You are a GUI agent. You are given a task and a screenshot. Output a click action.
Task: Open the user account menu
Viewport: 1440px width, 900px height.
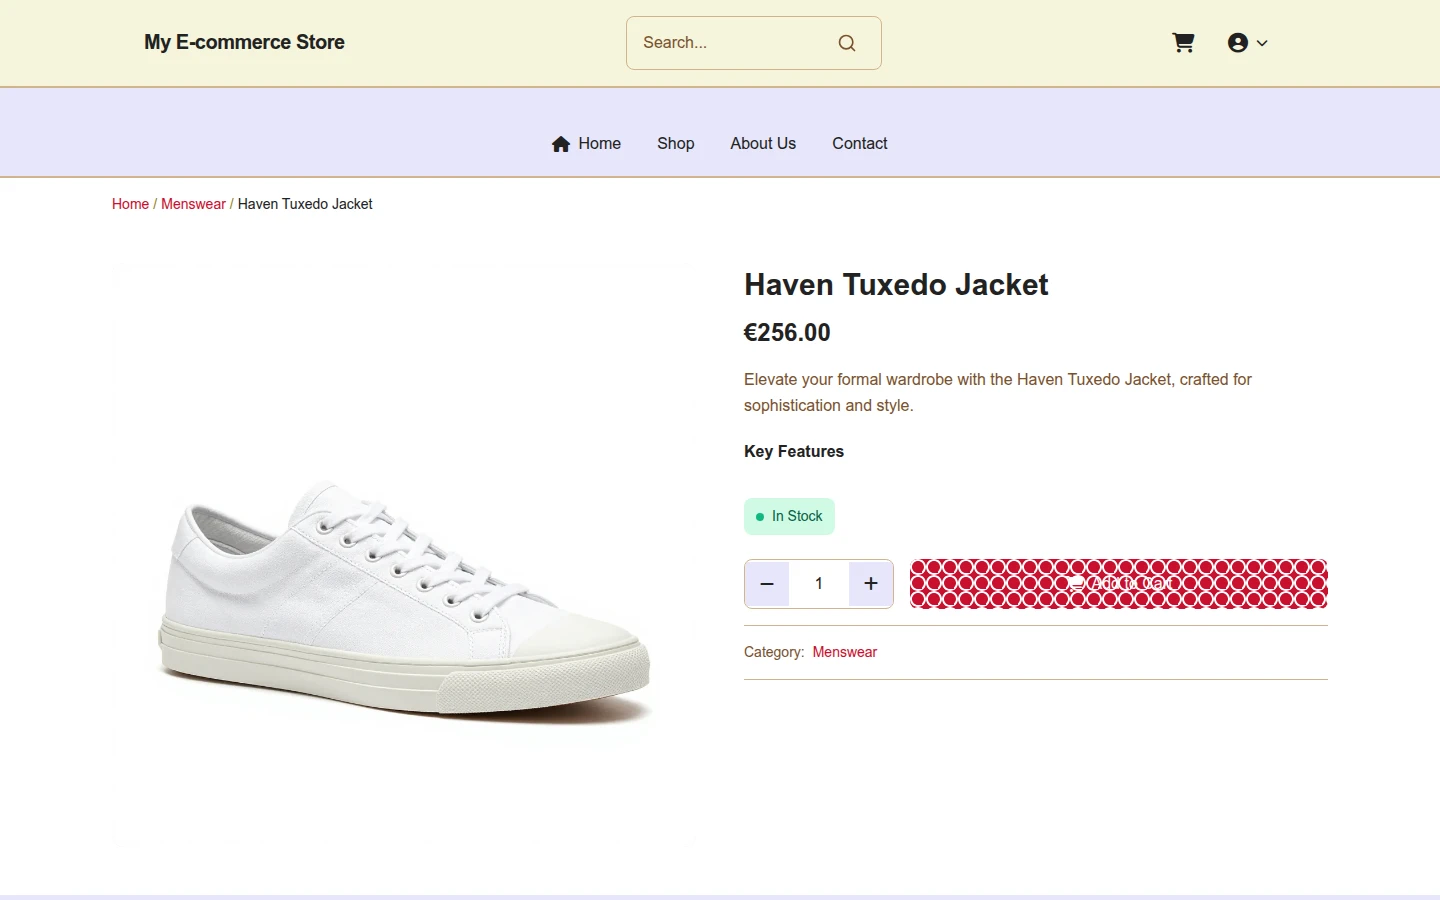[1247, 43]
